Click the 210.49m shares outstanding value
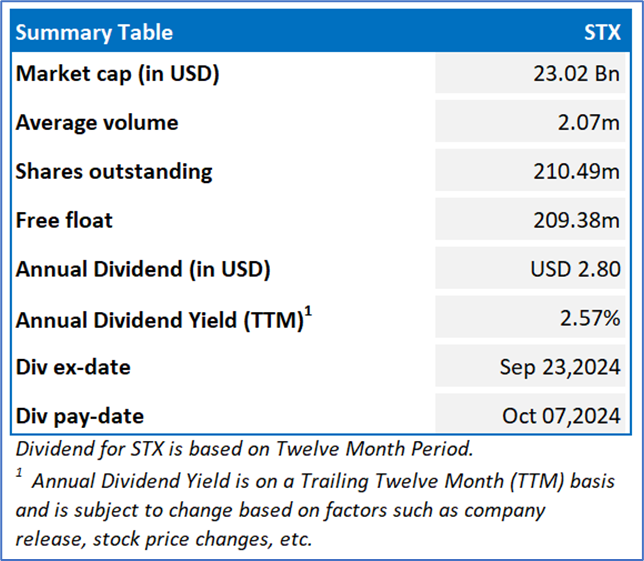The width and height of the screenshot is (644, 561). click(x=576, y=171)
